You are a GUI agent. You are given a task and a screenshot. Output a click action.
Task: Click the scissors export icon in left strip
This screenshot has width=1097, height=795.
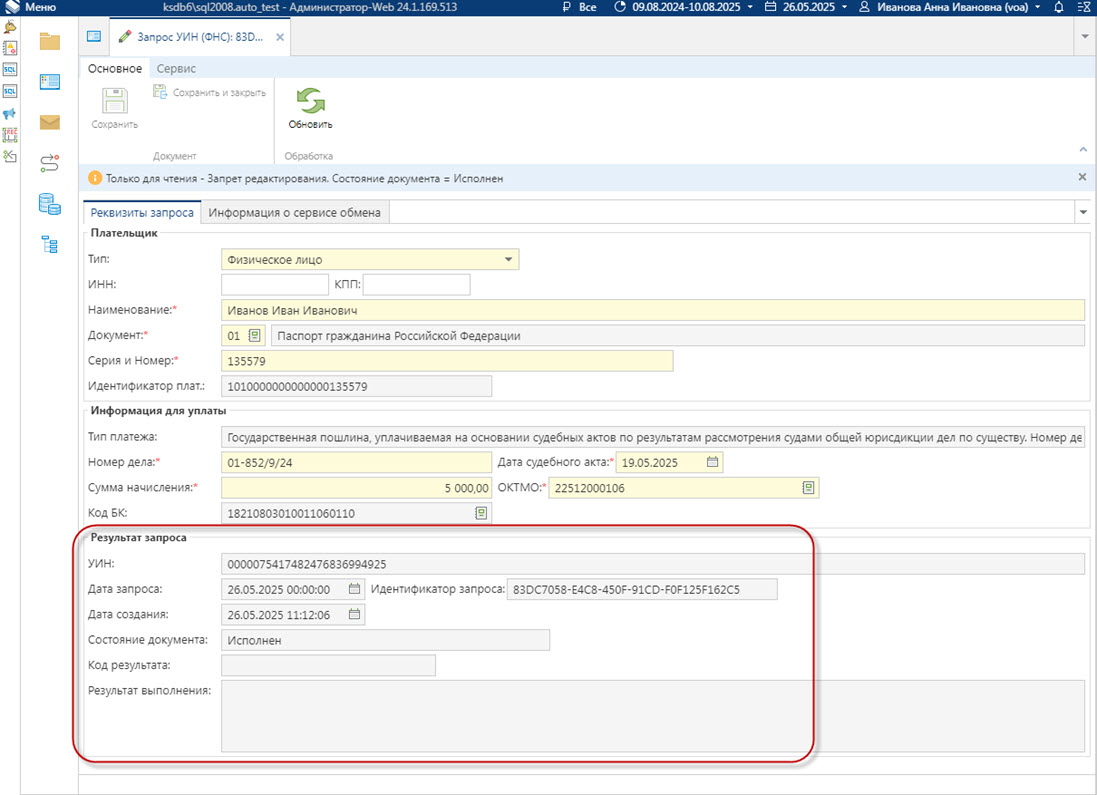(10, 156)
